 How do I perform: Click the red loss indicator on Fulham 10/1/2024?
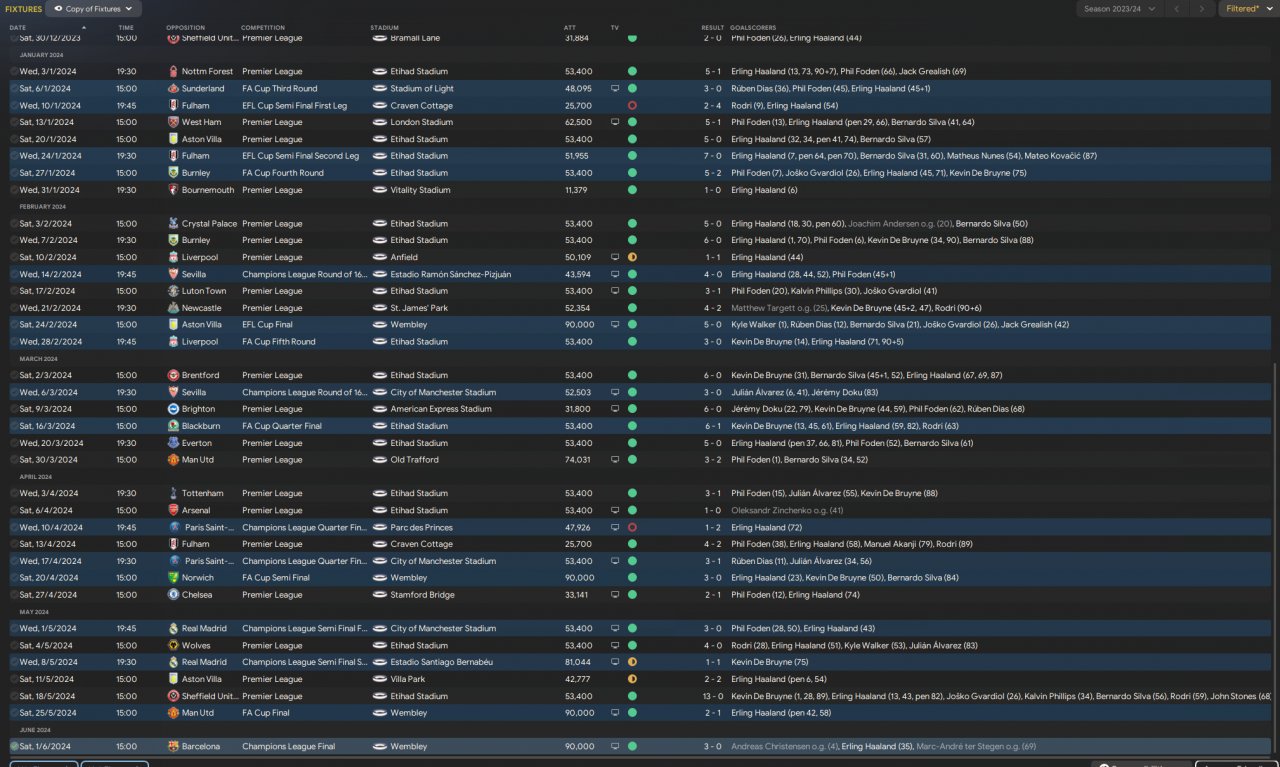[632, 105]
